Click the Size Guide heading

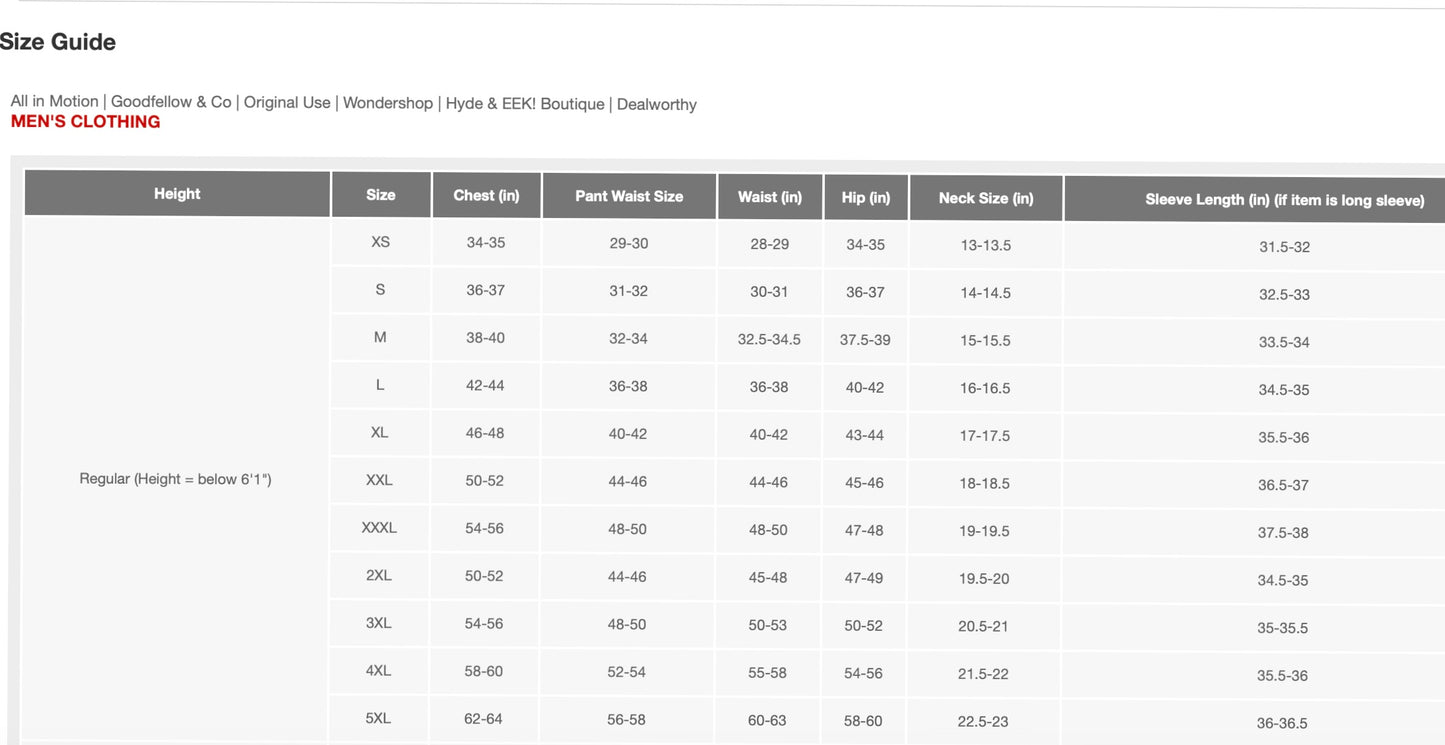point(58,42)
